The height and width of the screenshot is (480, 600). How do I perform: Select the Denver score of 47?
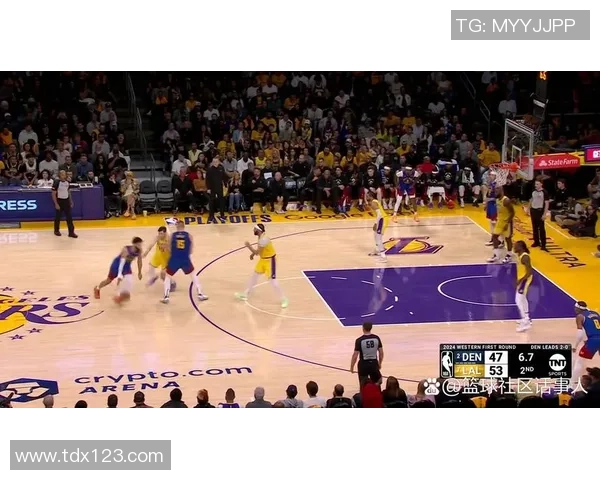point(496,356)
